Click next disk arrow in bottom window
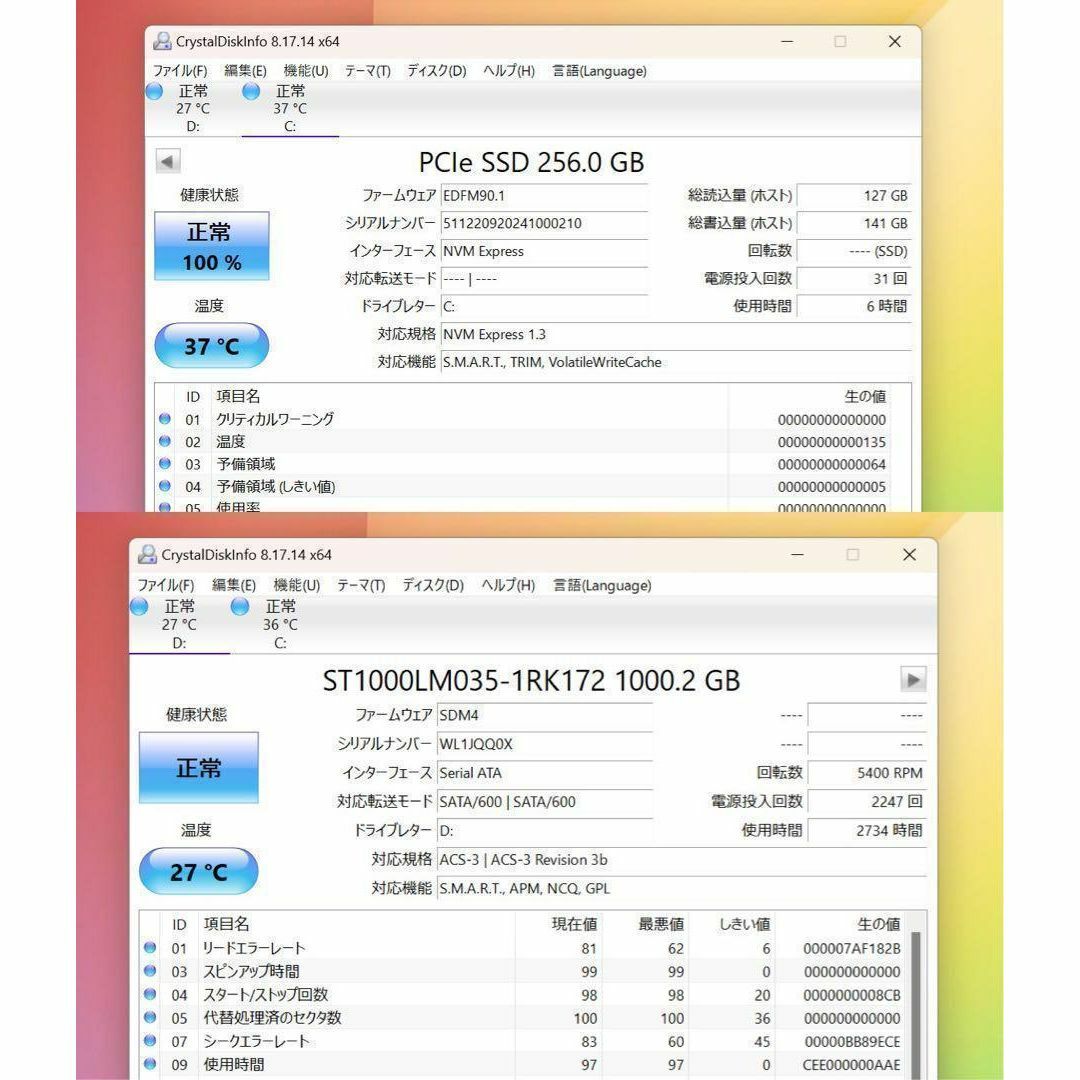The height and width of the screenshot is (1080, 1080). tap(913, 681)
